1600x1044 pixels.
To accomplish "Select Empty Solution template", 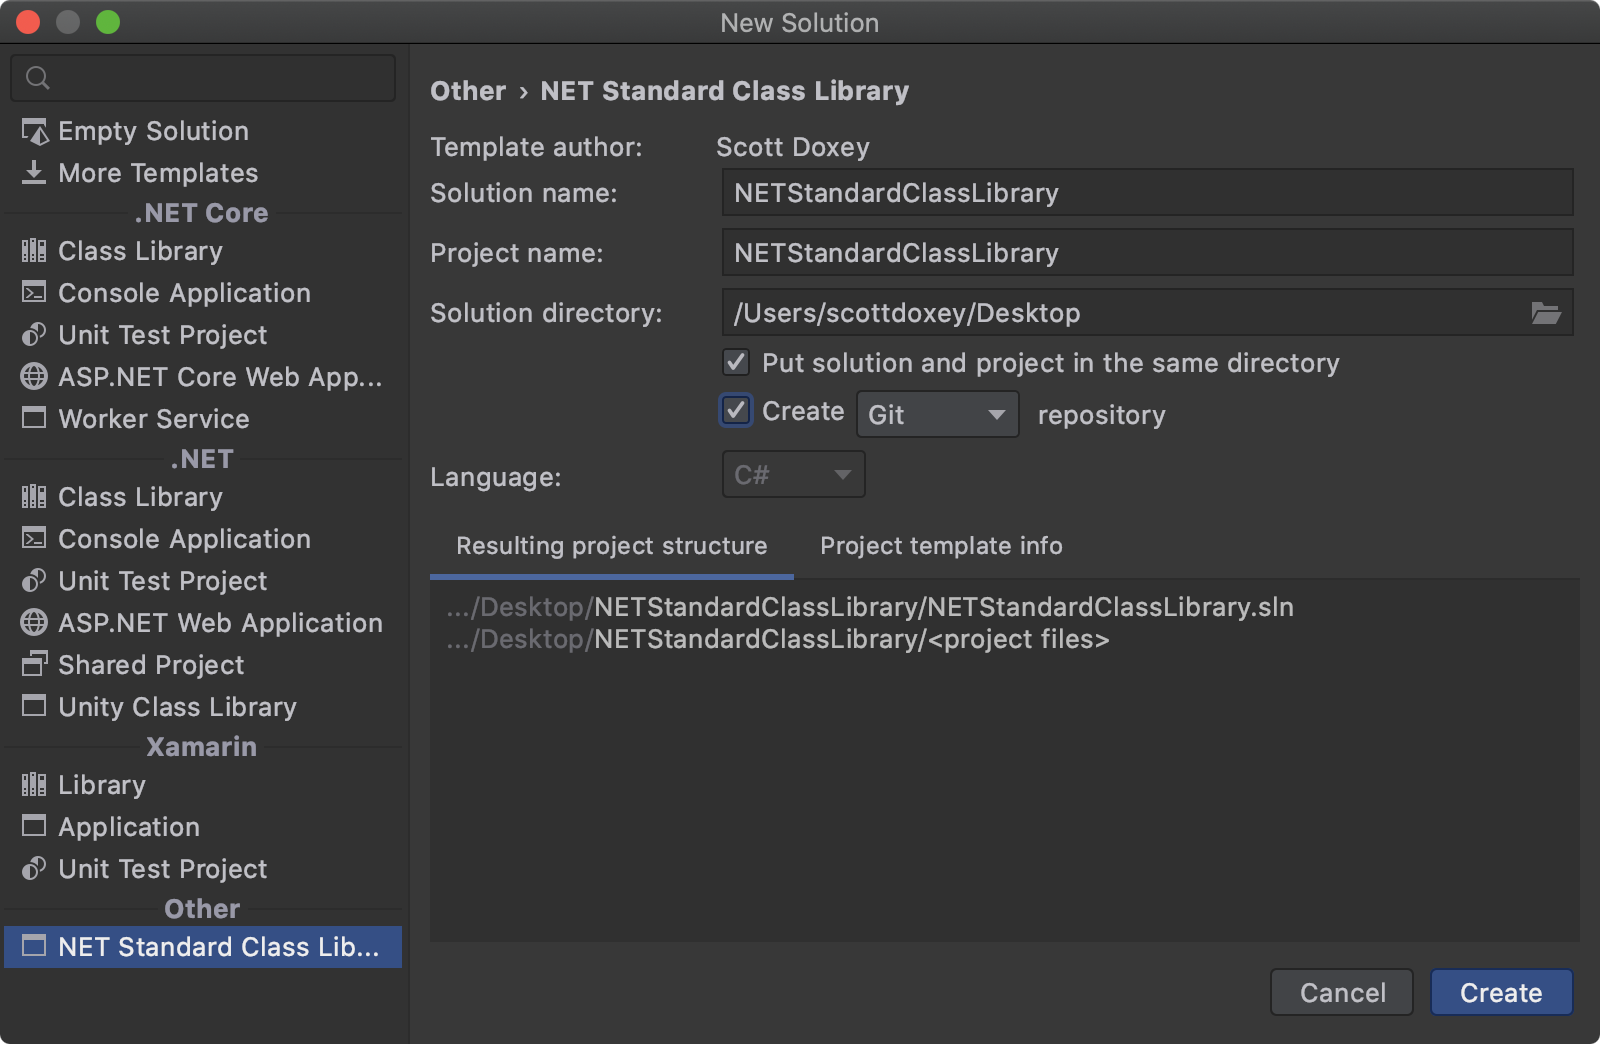I will tap(203, 131).
